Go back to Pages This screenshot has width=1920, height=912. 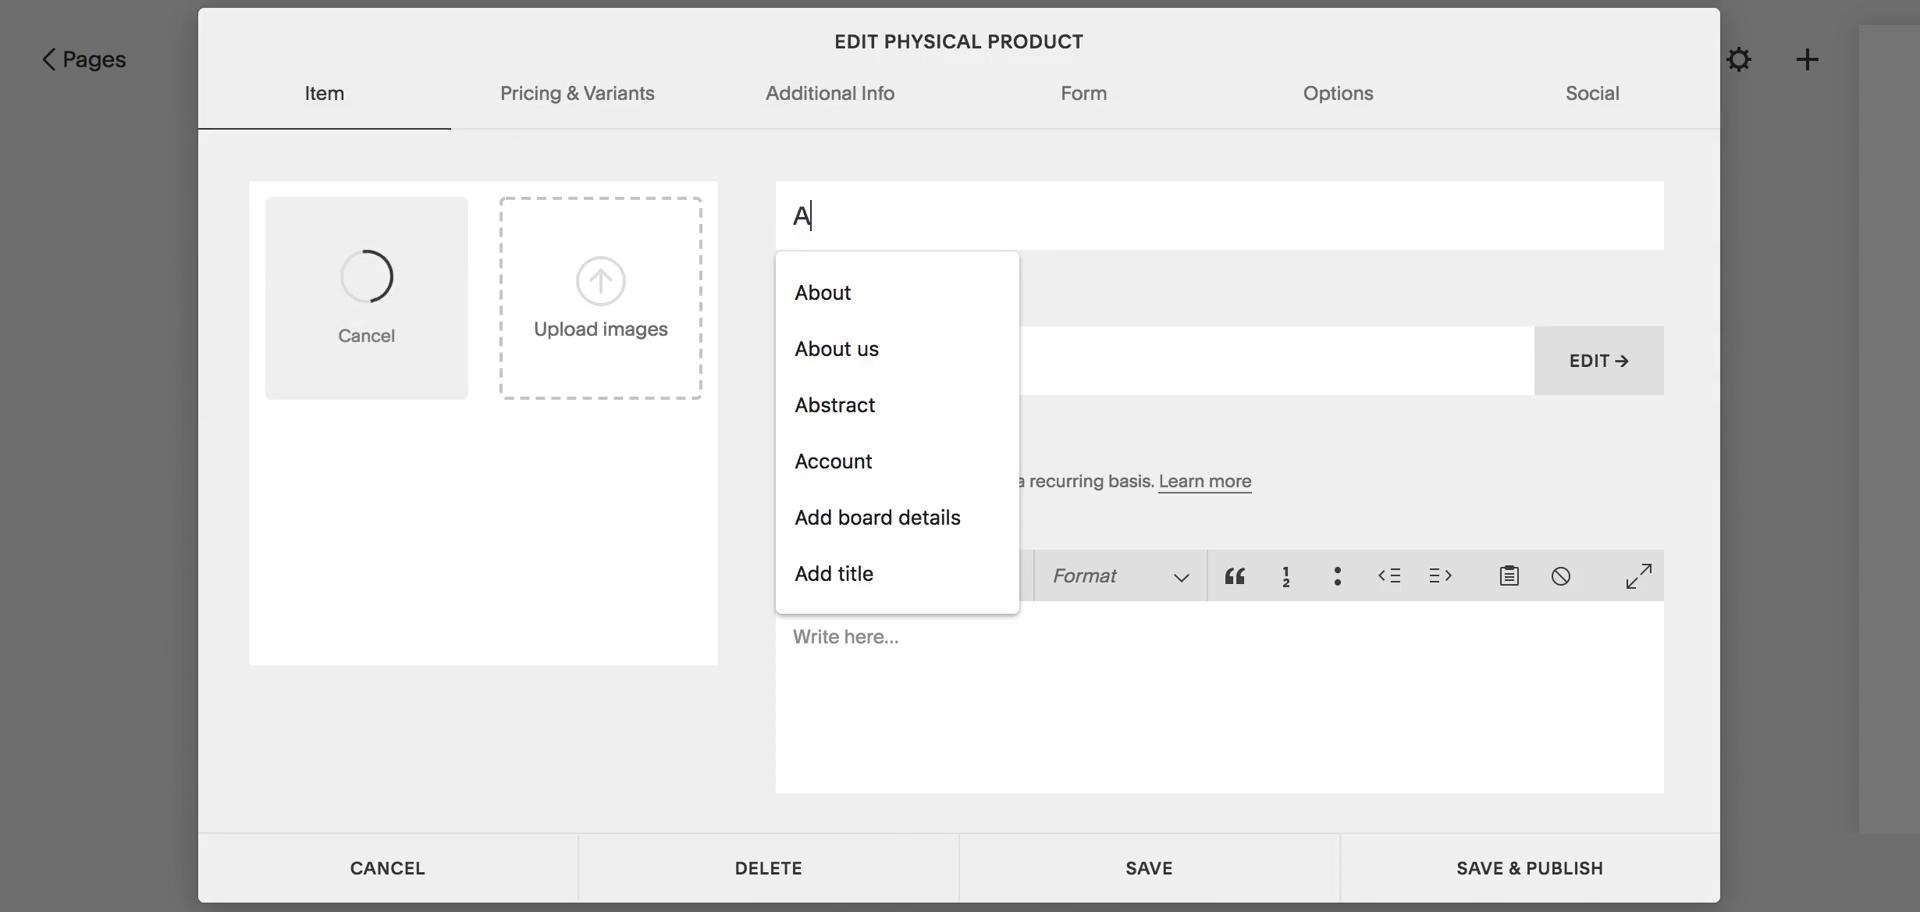84,59
